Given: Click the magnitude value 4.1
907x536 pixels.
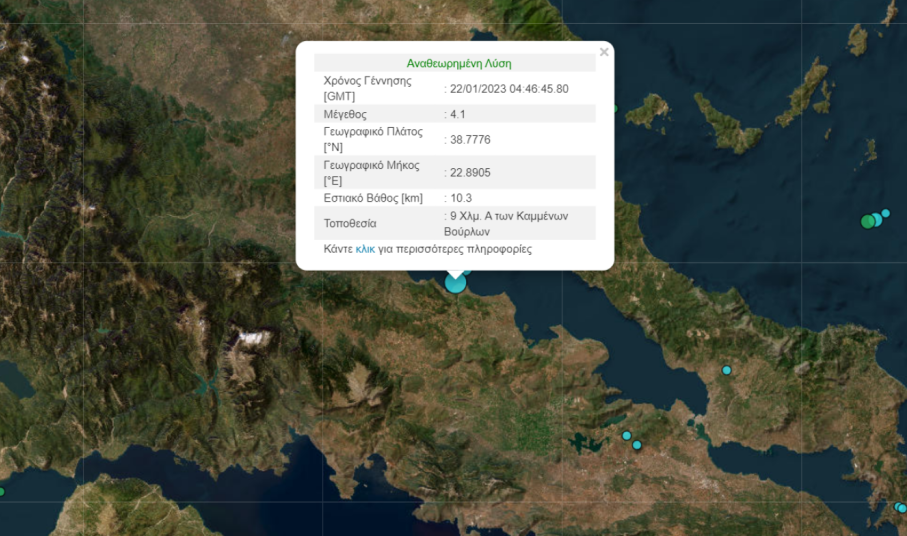Looking at the screenshot, I should coord(458,114).
